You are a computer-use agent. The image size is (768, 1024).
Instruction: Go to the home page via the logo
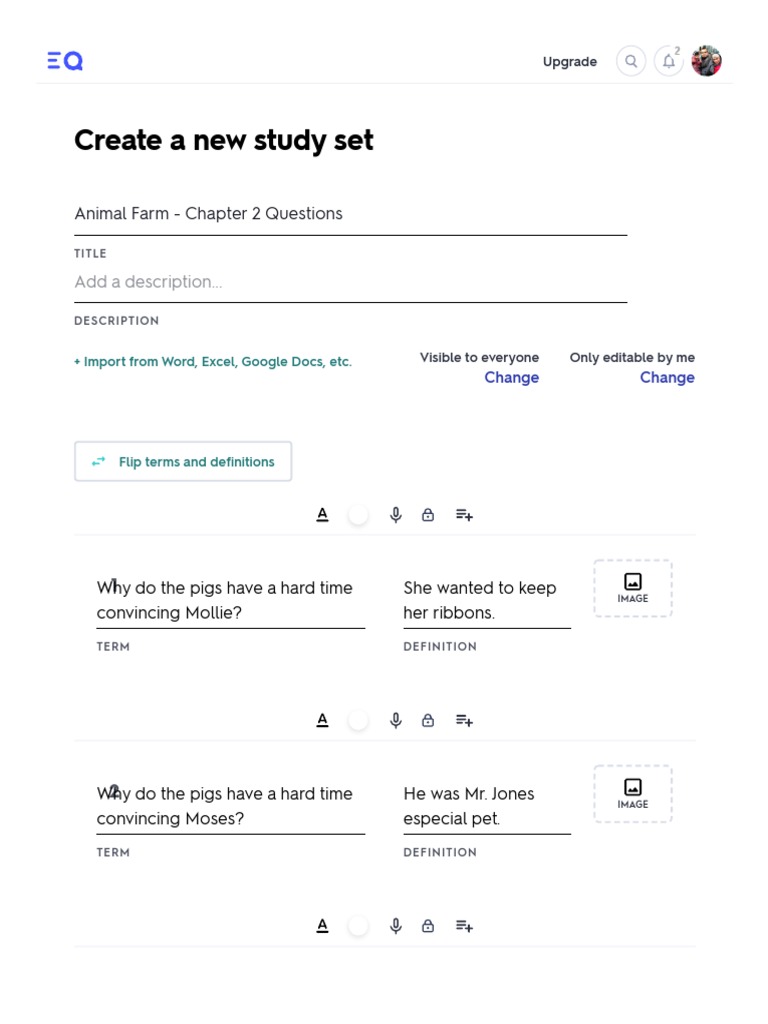pos(65,61)
